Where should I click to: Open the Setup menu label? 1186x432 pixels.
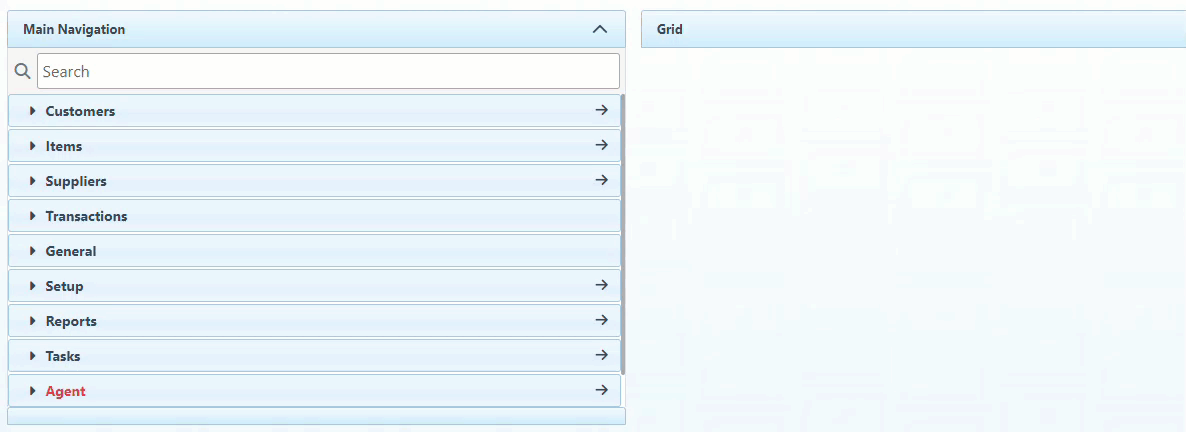pyautogui.click(x=64, y=286)
